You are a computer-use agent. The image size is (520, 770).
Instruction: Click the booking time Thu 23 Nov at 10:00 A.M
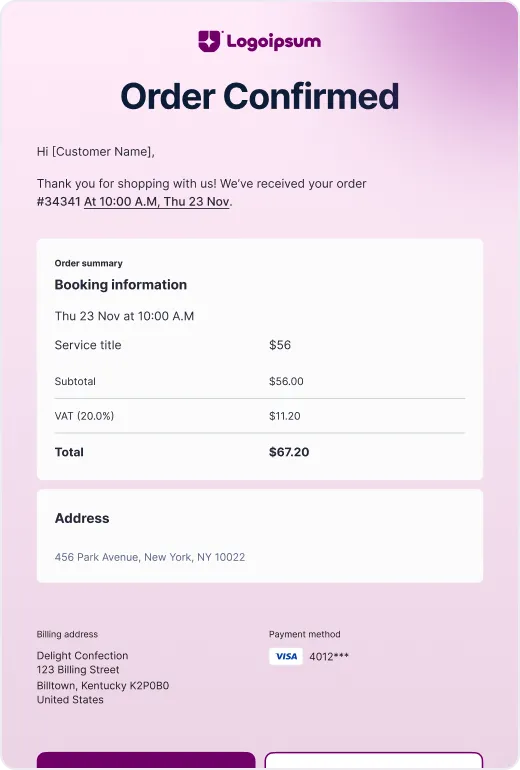point(124,316)
